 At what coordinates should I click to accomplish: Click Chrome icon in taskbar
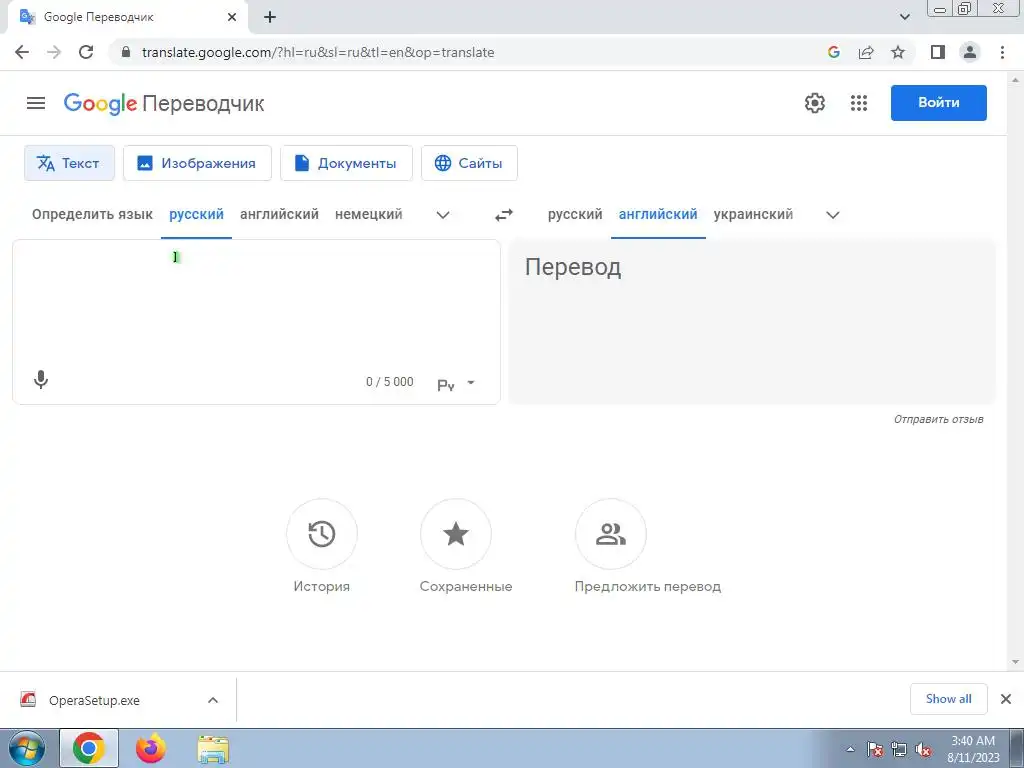pyautogui.click(x=89, y=748)
